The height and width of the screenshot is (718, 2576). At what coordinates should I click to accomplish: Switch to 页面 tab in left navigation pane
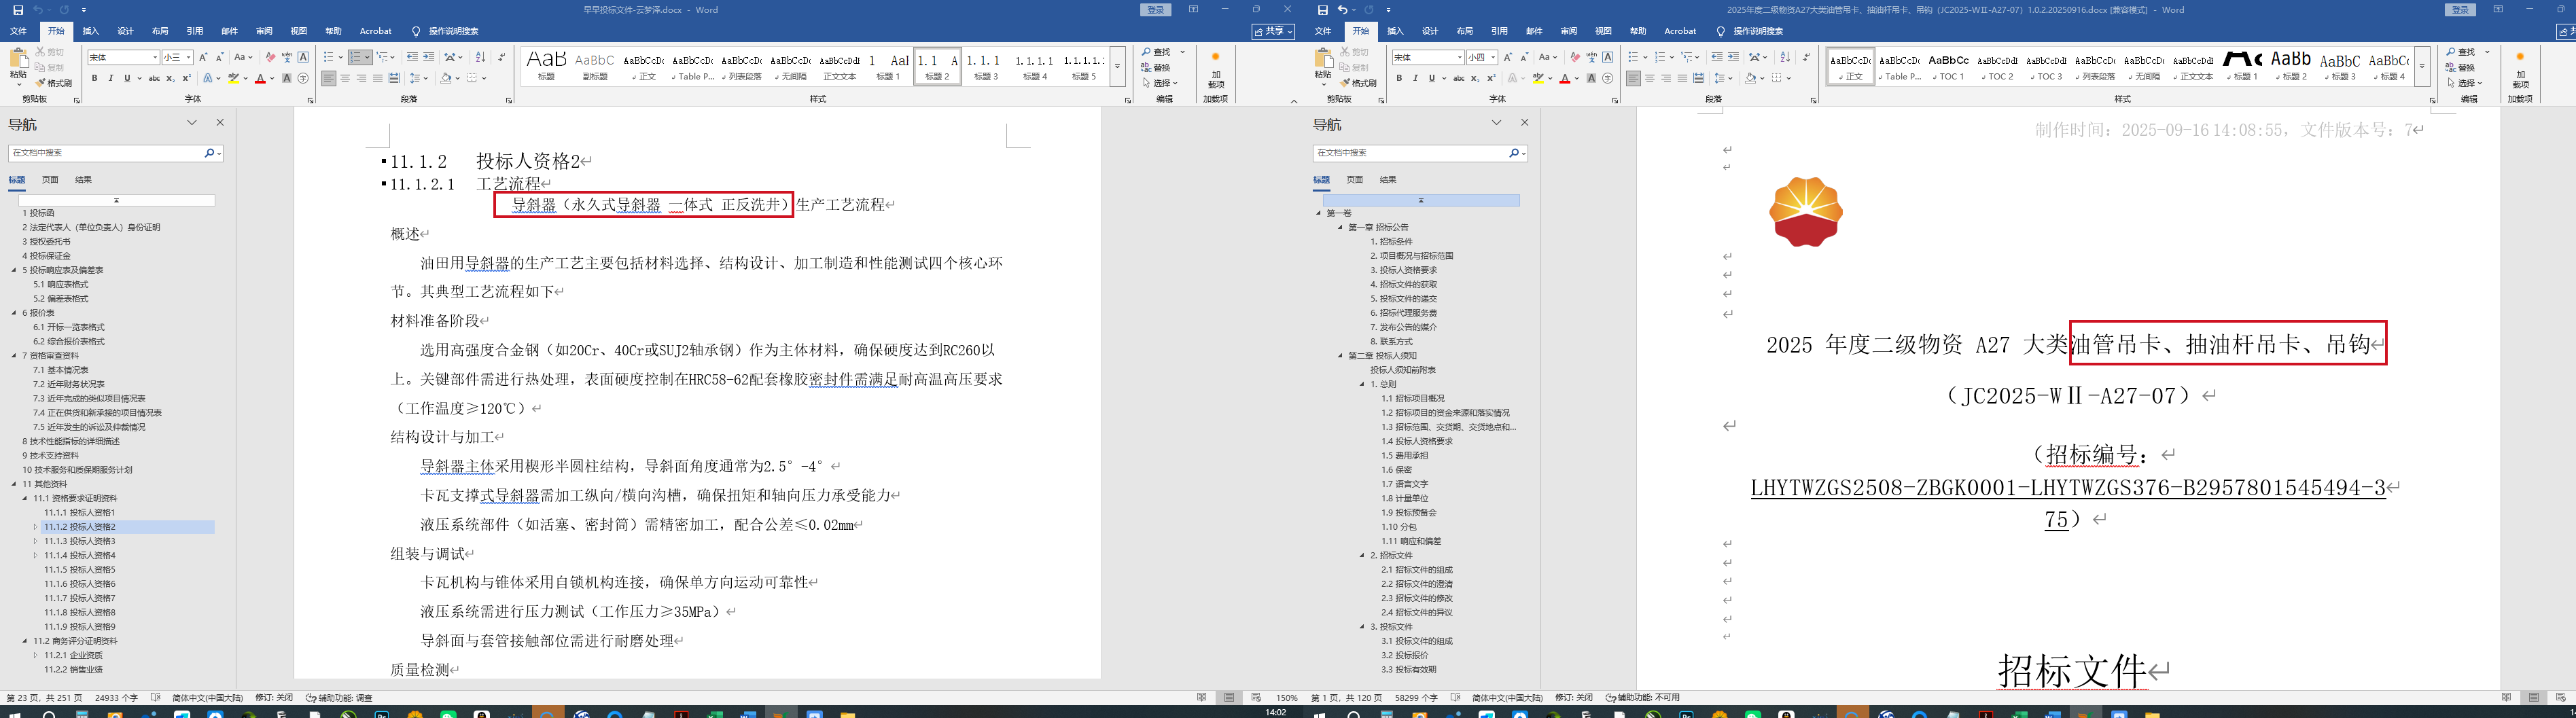click(50, 180)
